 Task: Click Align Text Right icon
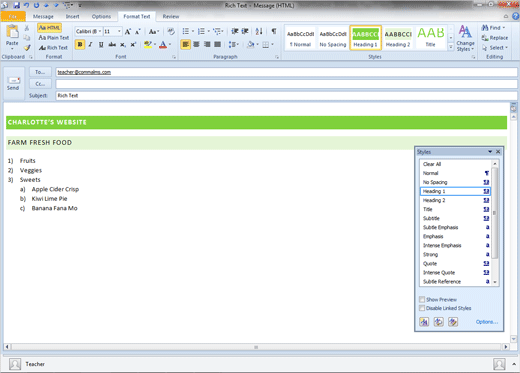207,44
